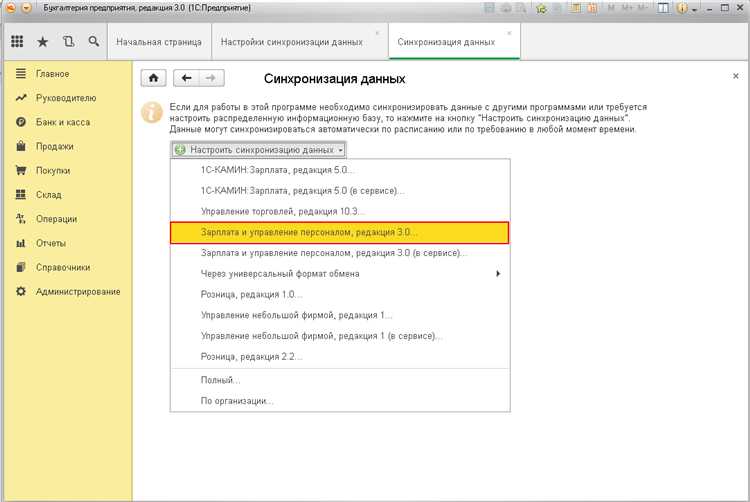The width and height of the screenshot is (750, 502).
Task: Click the Продажи bag icon
Action: [x=21, y=146]
